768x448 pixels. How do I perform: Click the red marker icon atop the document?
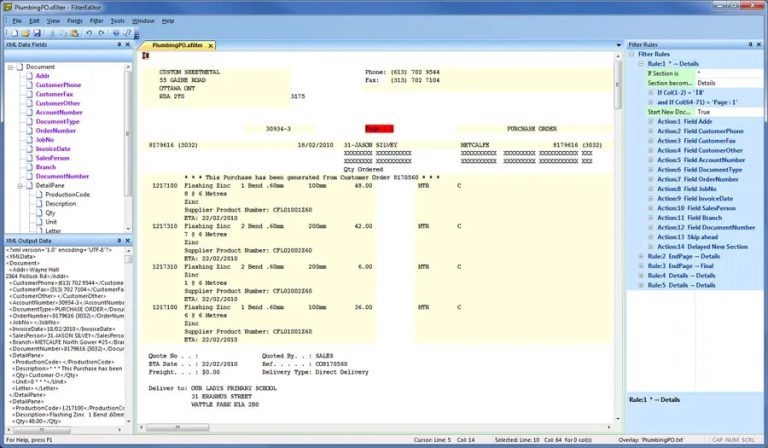(x=145, y=56)
